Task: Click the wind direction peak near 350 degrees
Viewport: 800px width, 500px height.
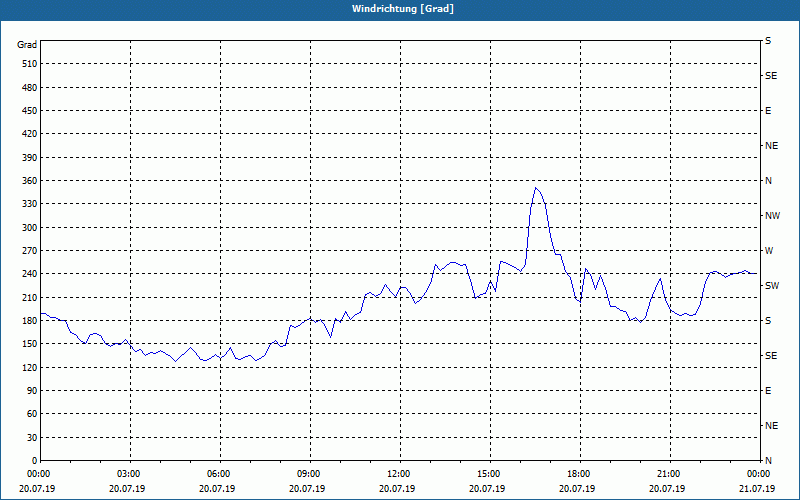Action: pos(535,188)
